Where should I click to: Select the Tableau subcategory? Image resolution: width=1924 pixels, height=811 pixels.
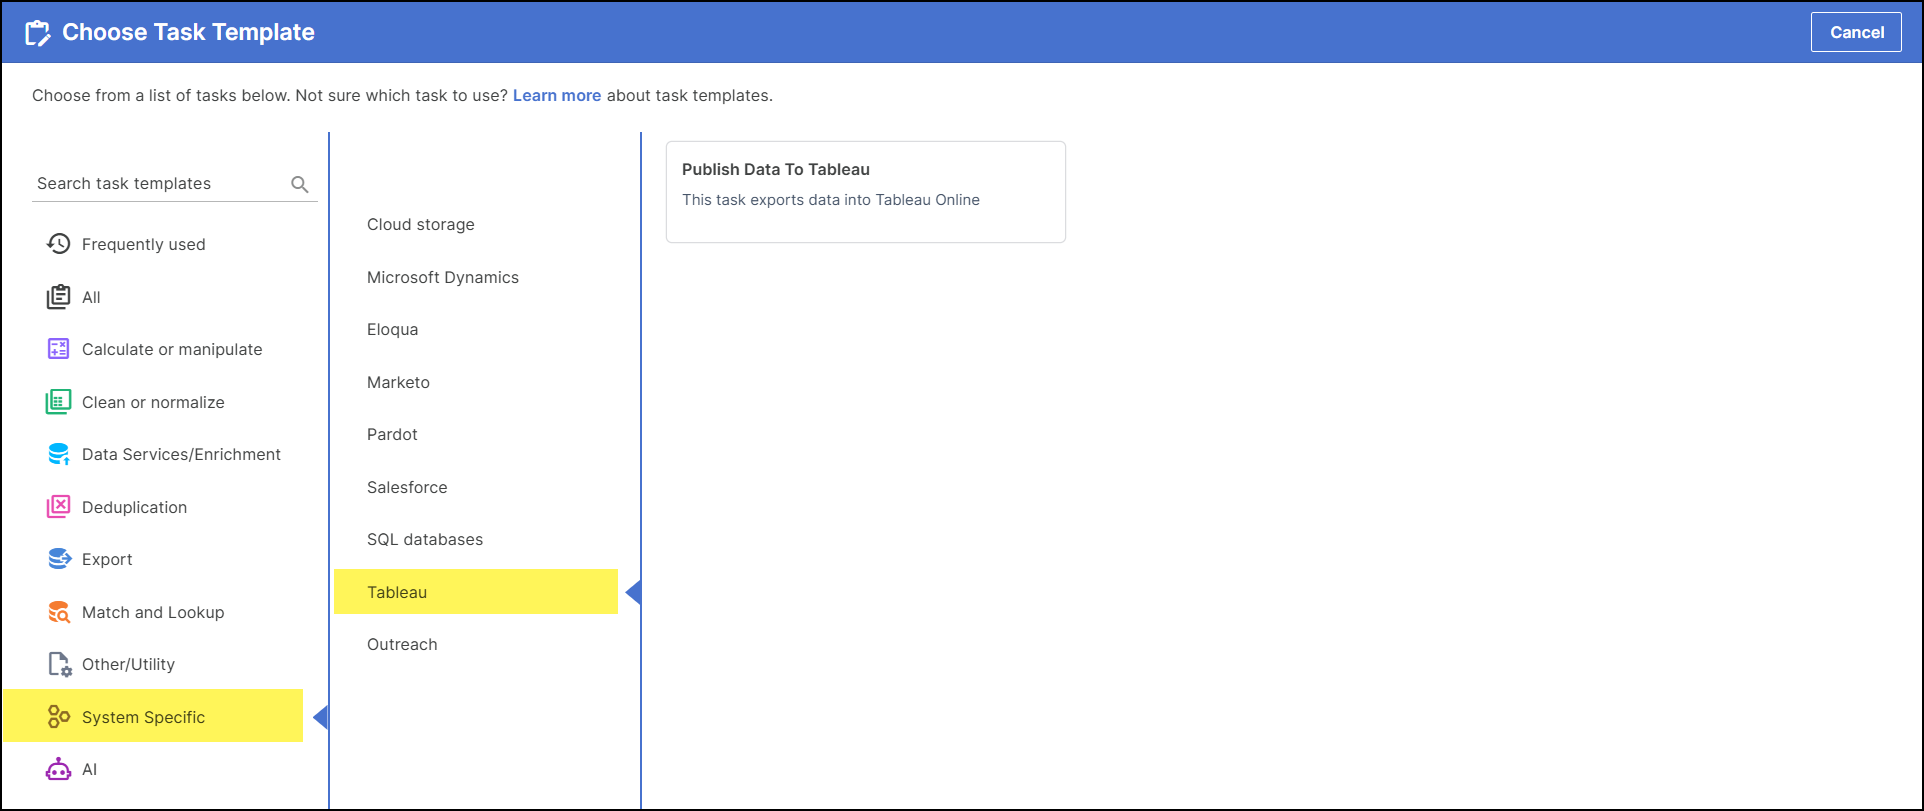click(x=476, y=592)
